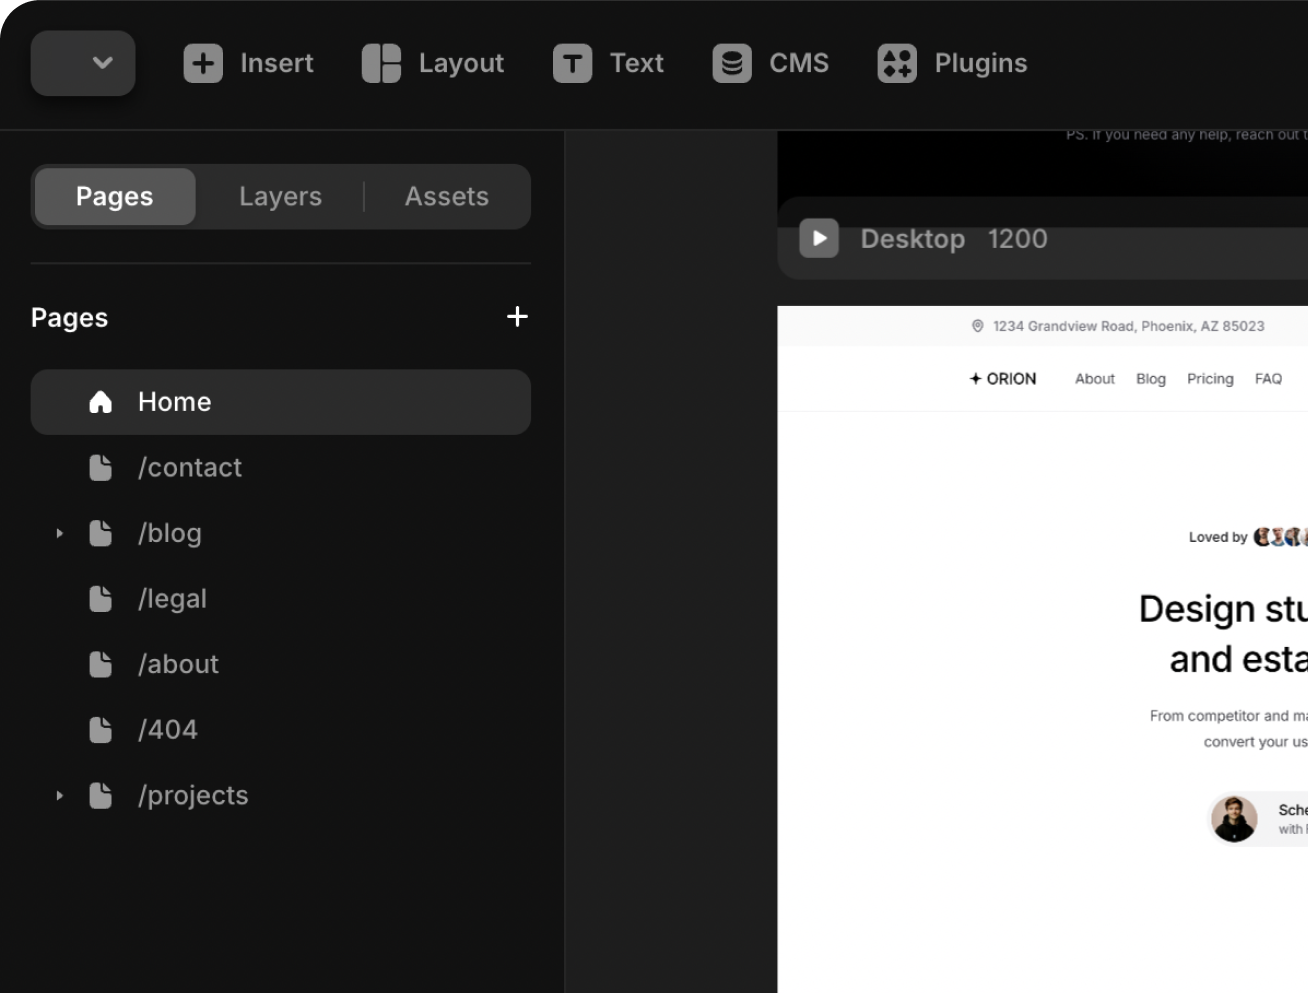Open the CMS panel via its database icon

pyautogui.click(x=731, y=63)
